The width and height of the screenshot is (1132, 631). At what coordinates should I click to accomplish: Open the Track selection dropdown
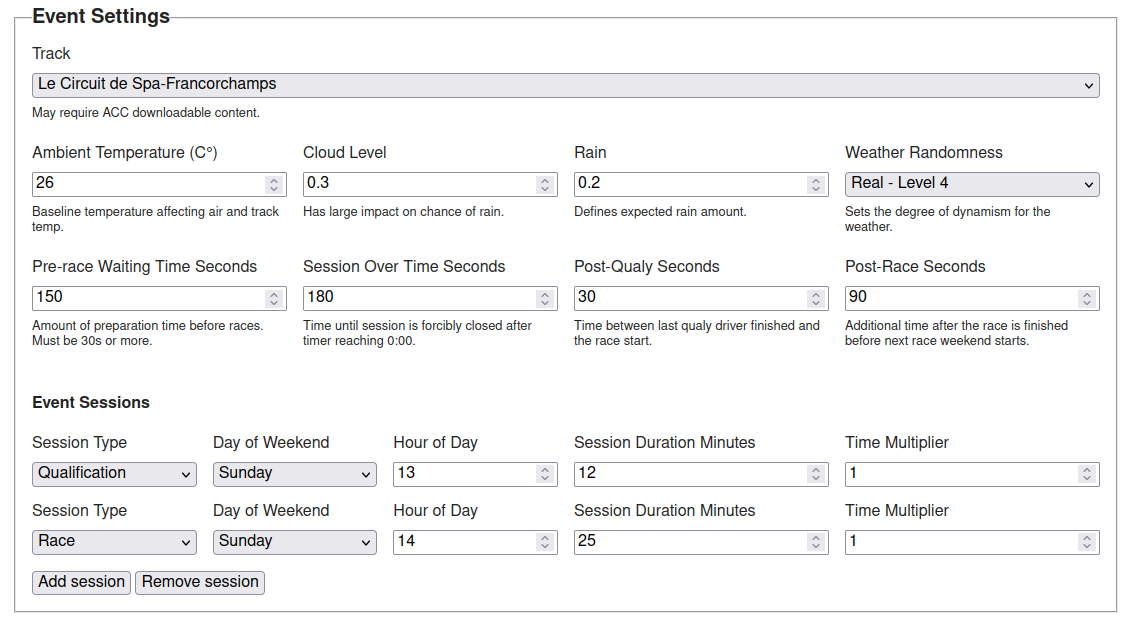pyautogui.click(x=565, y=85)
